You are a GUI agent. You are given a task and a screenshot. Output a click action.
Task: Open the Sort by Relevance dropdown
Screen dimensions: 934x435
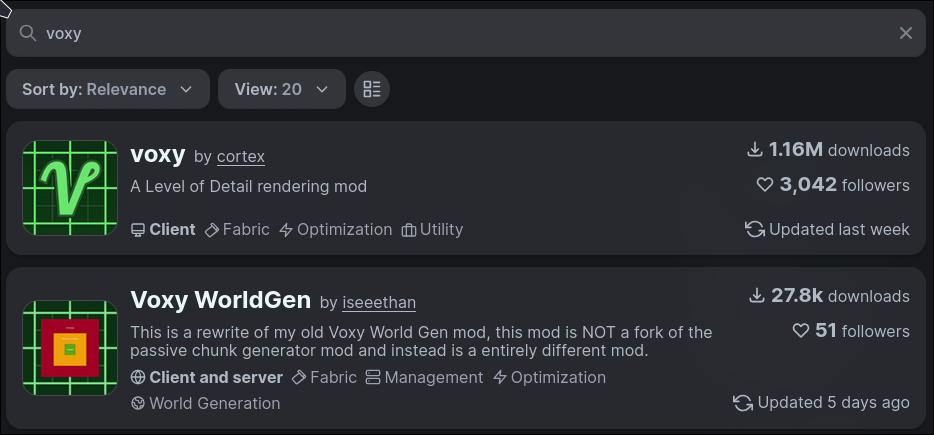click(x=107, y=89)
